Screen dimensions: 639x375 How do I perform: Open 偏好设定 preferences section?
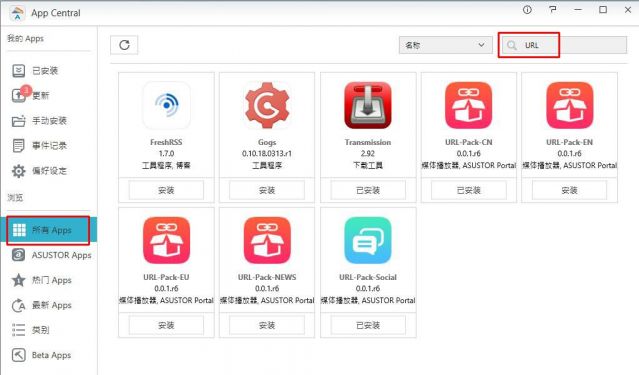click(x=49, y=171)
